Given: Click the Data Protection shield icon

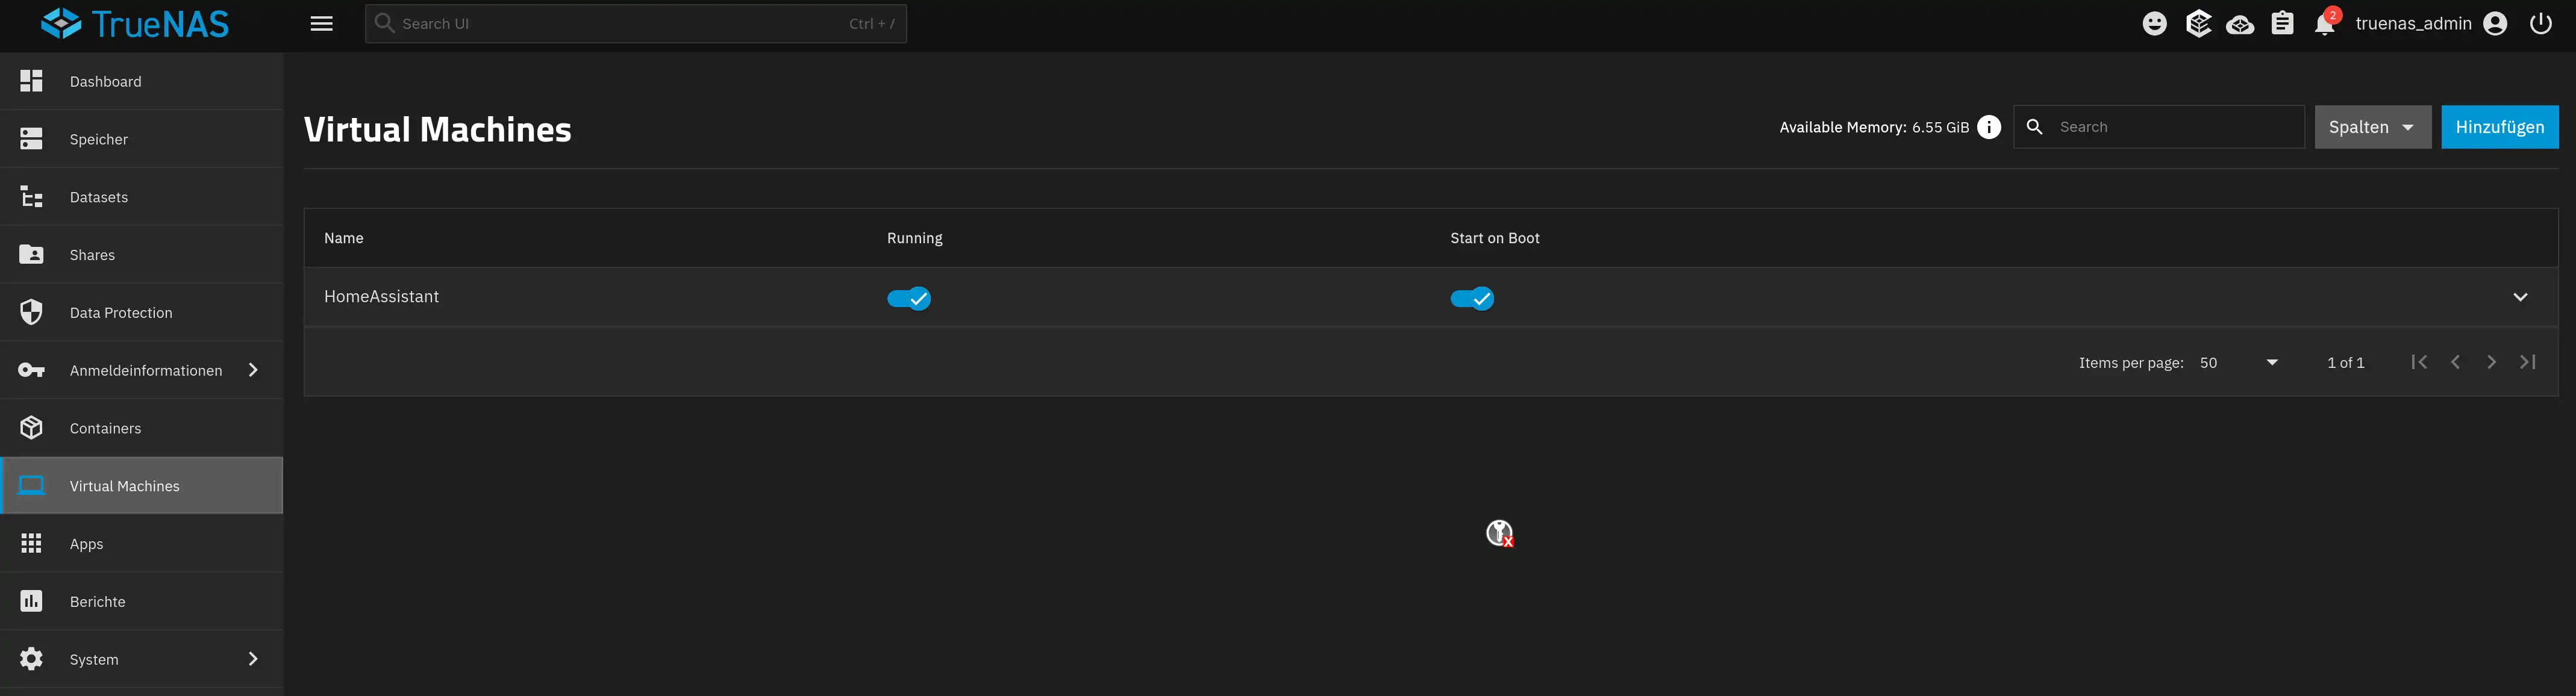Looking at the screenshot, I should [x=31, y=312].
